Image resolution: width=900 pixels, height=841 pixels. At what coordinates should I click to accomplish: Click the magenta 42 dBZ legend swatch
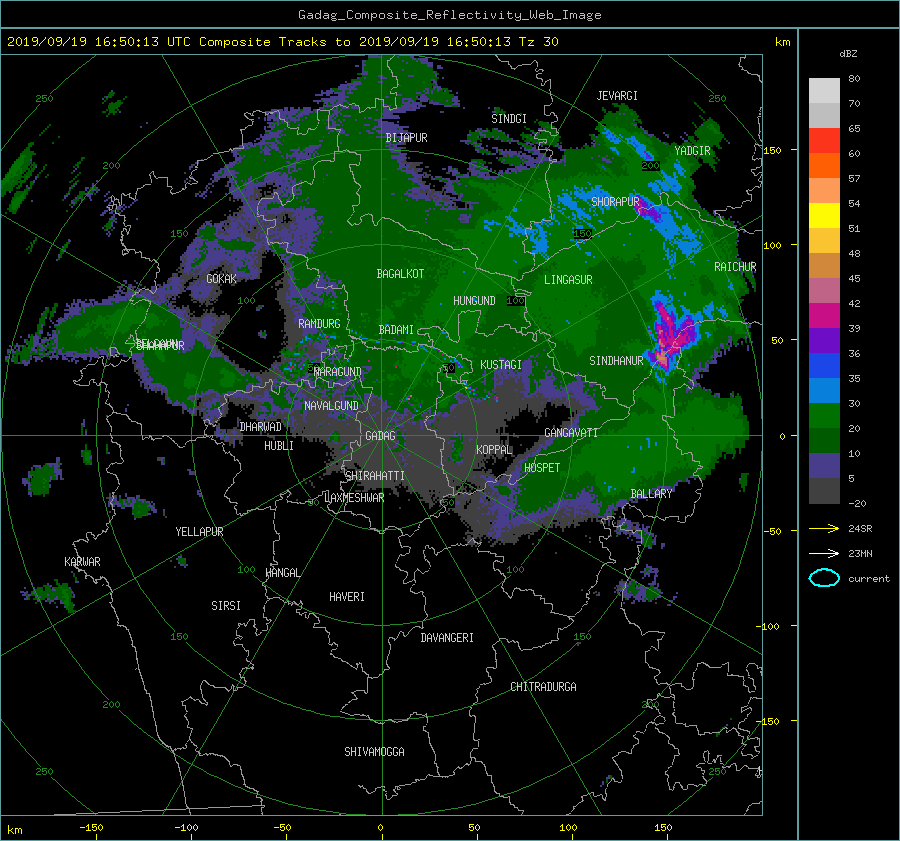pyautogui.click(x=824, y=315)
